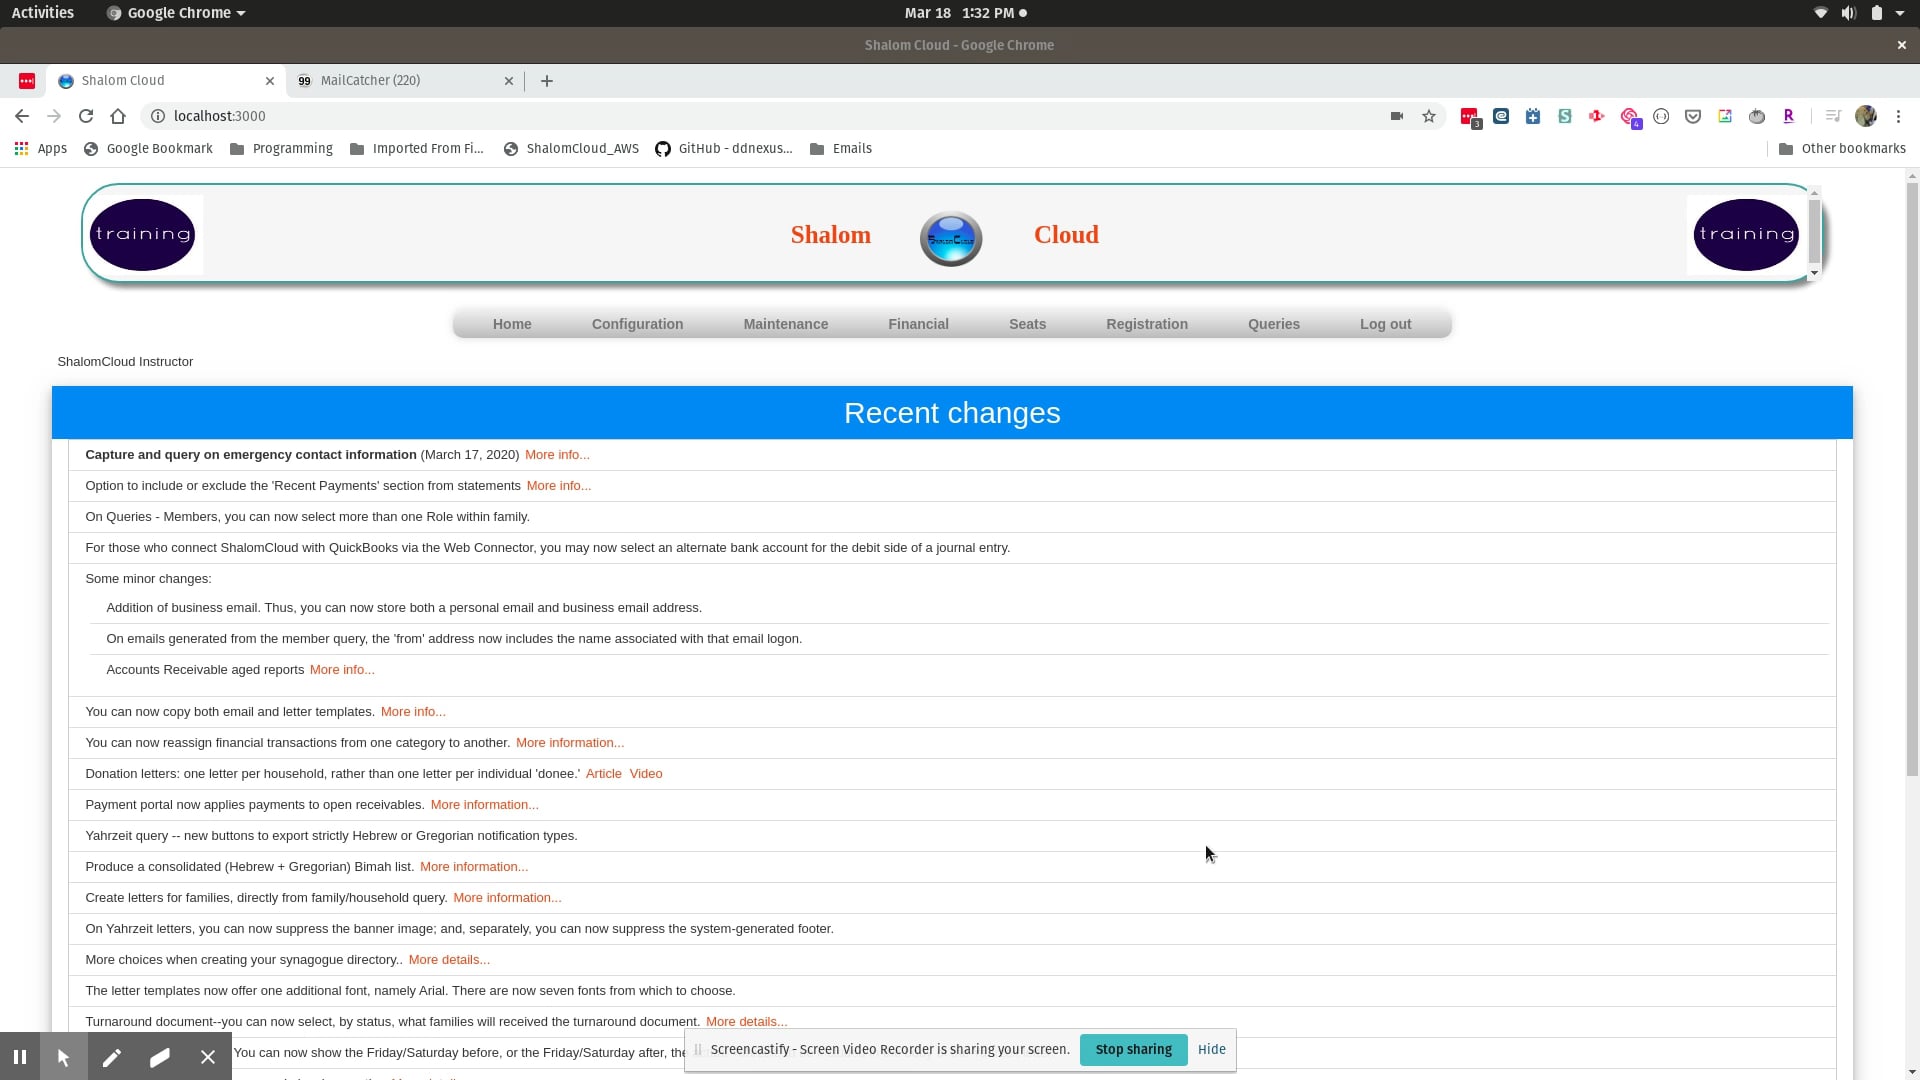Screen dimensions: 1920x1080
Task: Open the red extension showing 3 notifications
Action: (x=1469, y=116)
